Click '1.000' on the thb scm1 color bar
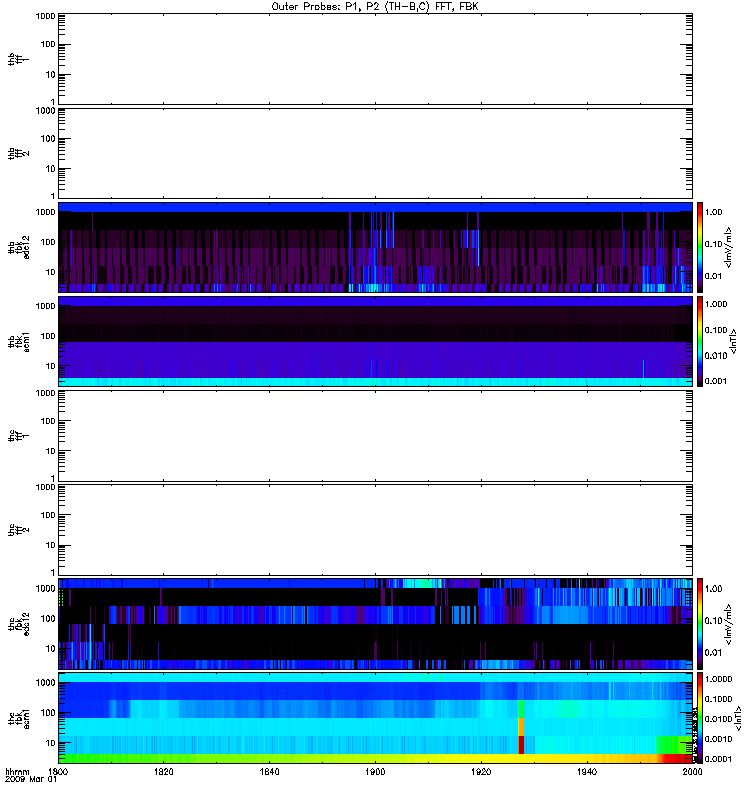750x800 pixels. pyautogui.click(x=715, y=304)
